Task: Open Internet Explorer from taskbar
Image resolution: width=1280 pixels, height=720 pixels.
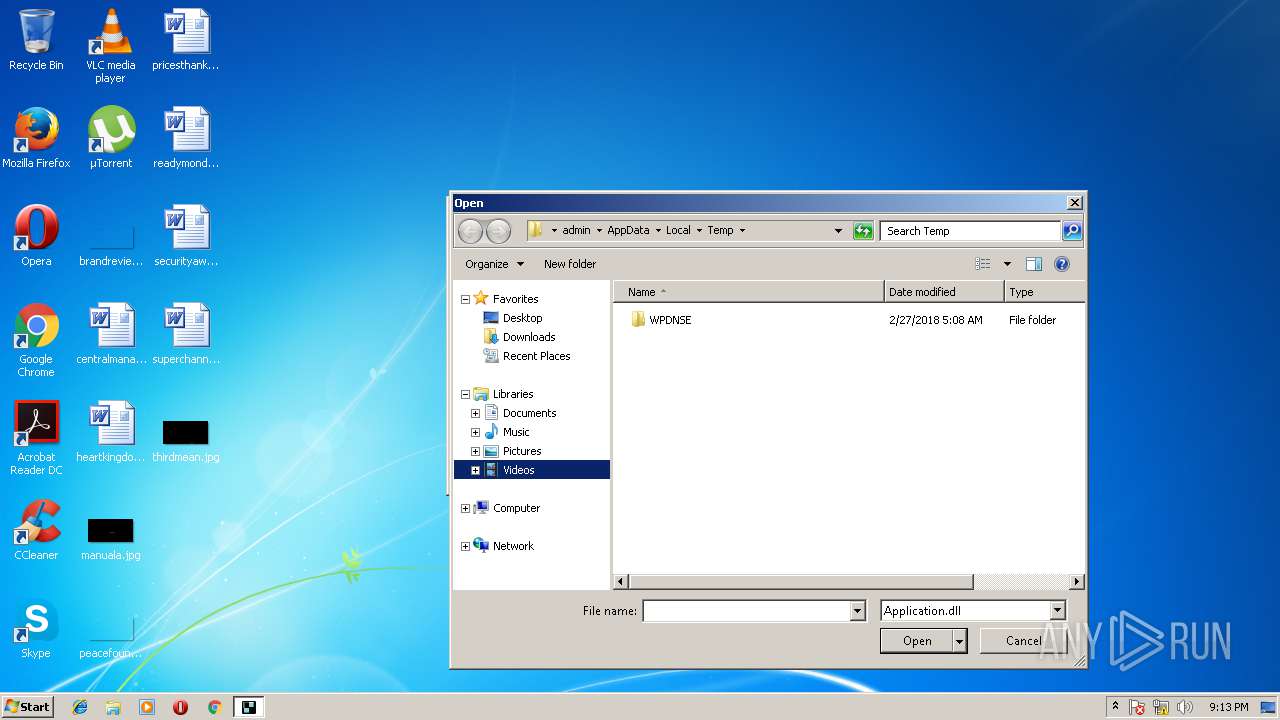Action: pyautogui.click(x=80, y=707)
